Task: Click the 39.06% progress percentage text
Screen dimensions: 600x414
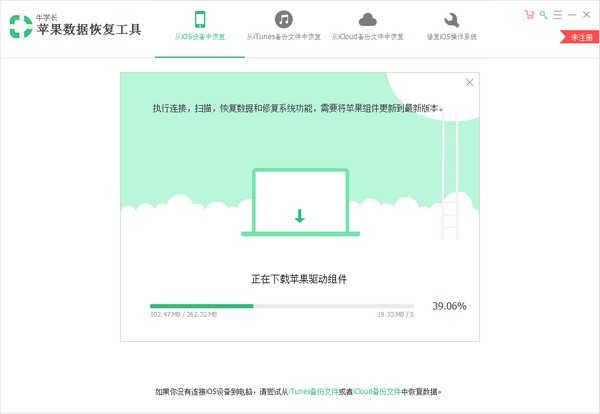Action: [449, 306]
